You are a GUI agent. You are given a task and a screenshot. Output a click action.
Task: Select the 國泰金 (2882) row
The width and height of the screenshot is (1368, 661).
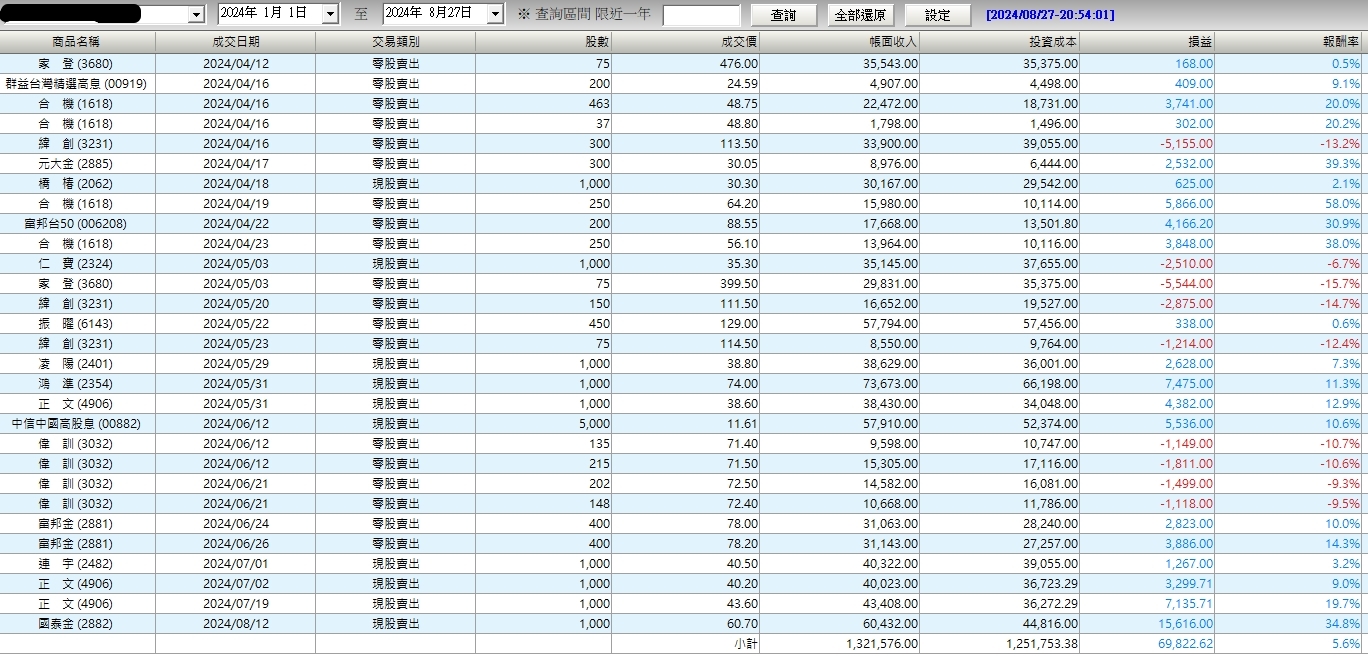tap(684, 624)
